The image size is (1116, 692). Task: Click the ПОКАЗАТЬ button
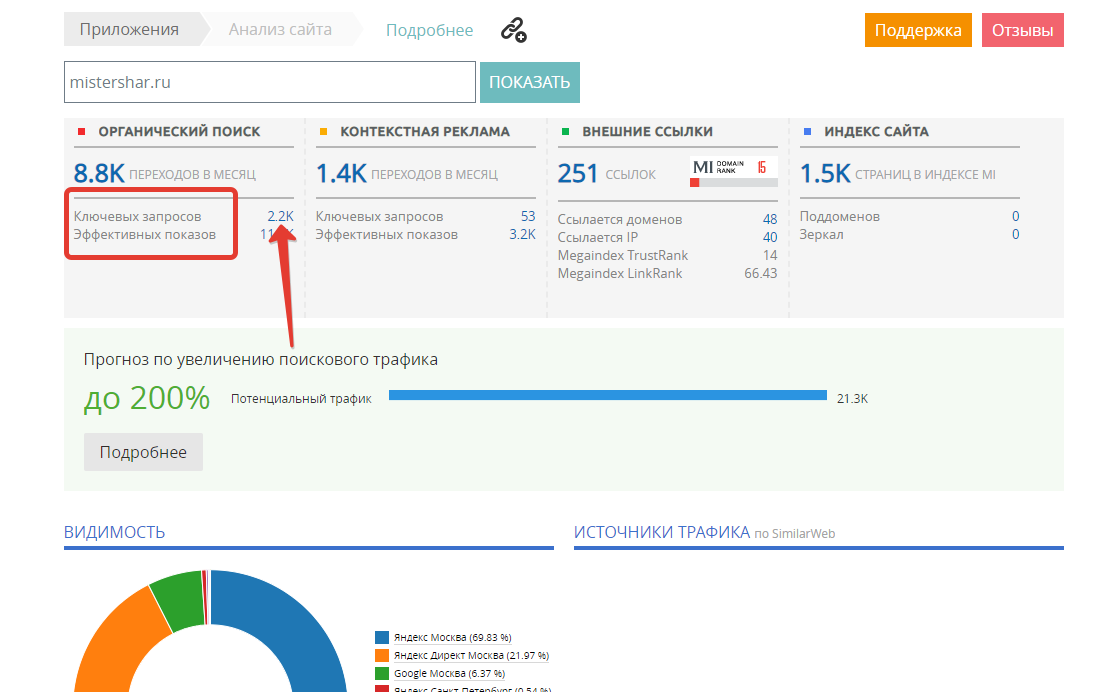530,82
